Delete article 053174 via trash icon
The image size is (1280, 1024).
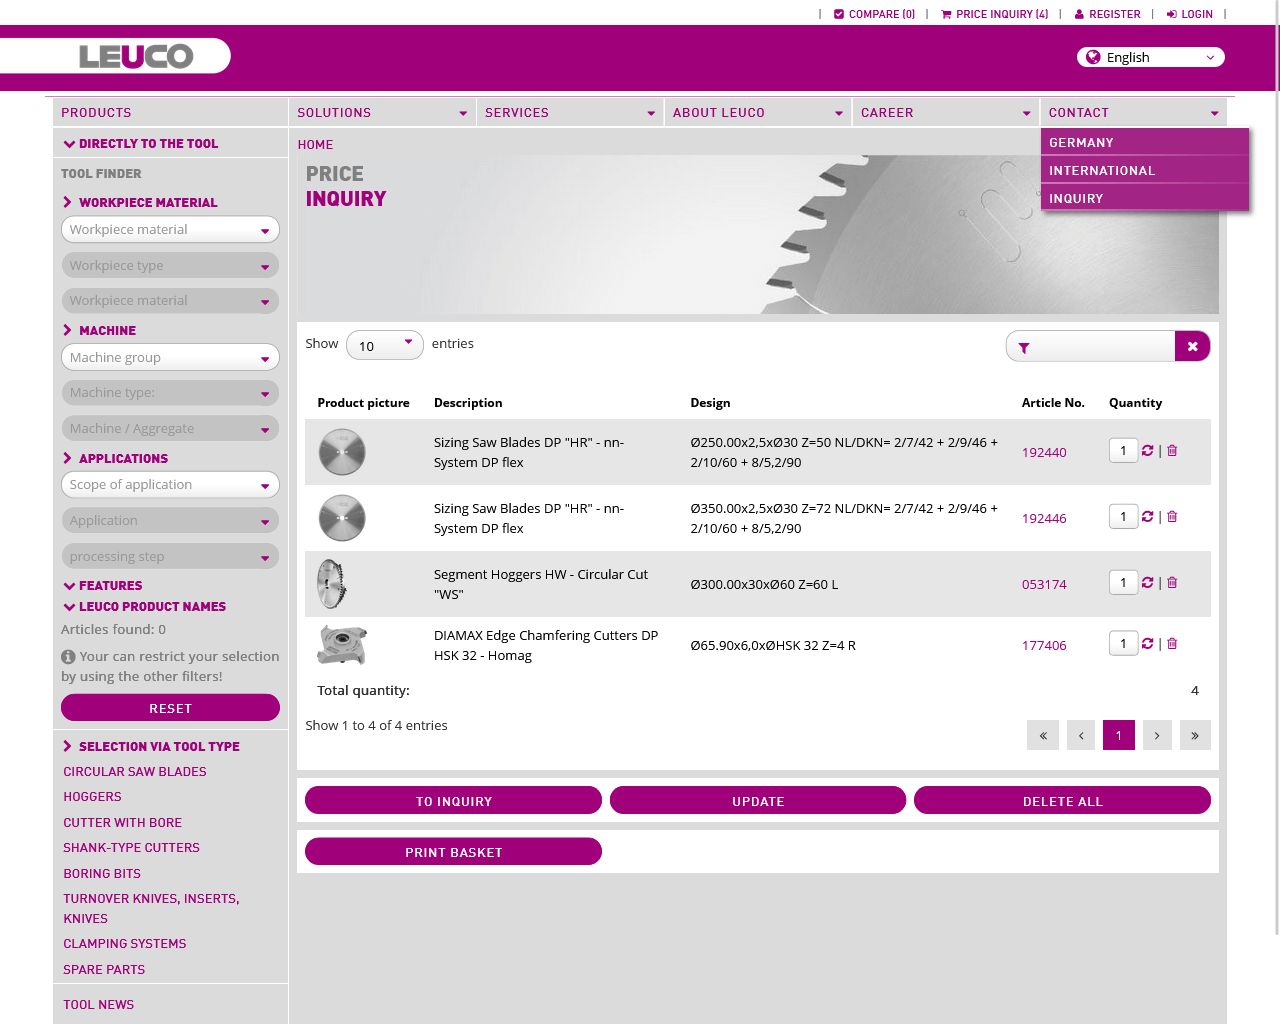tap(1172, 583)
